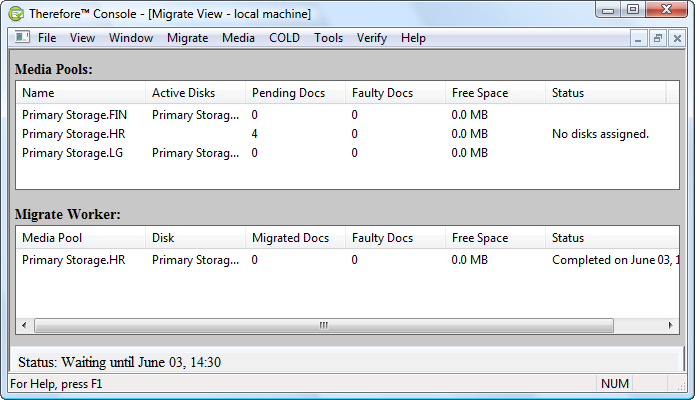The height and width of the screenshot is (400, 695).
Task: Open the Migrate menu
Action: 187,38
